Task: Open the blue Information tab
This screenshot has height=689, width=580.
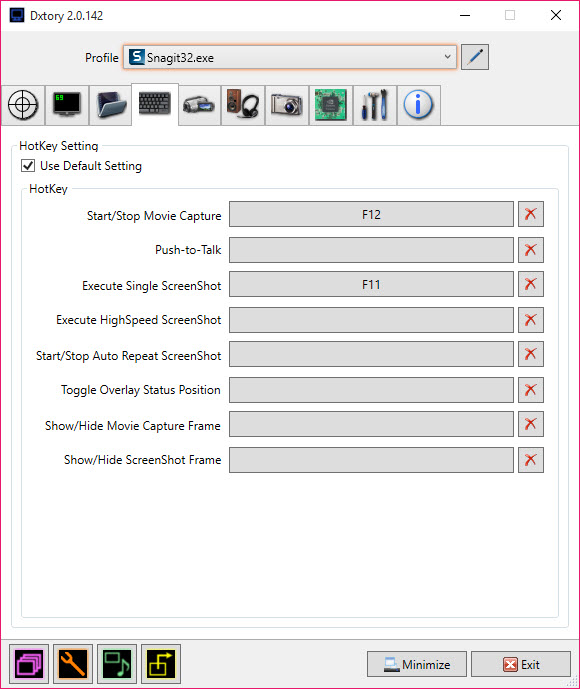Action: tap(418, 105)
